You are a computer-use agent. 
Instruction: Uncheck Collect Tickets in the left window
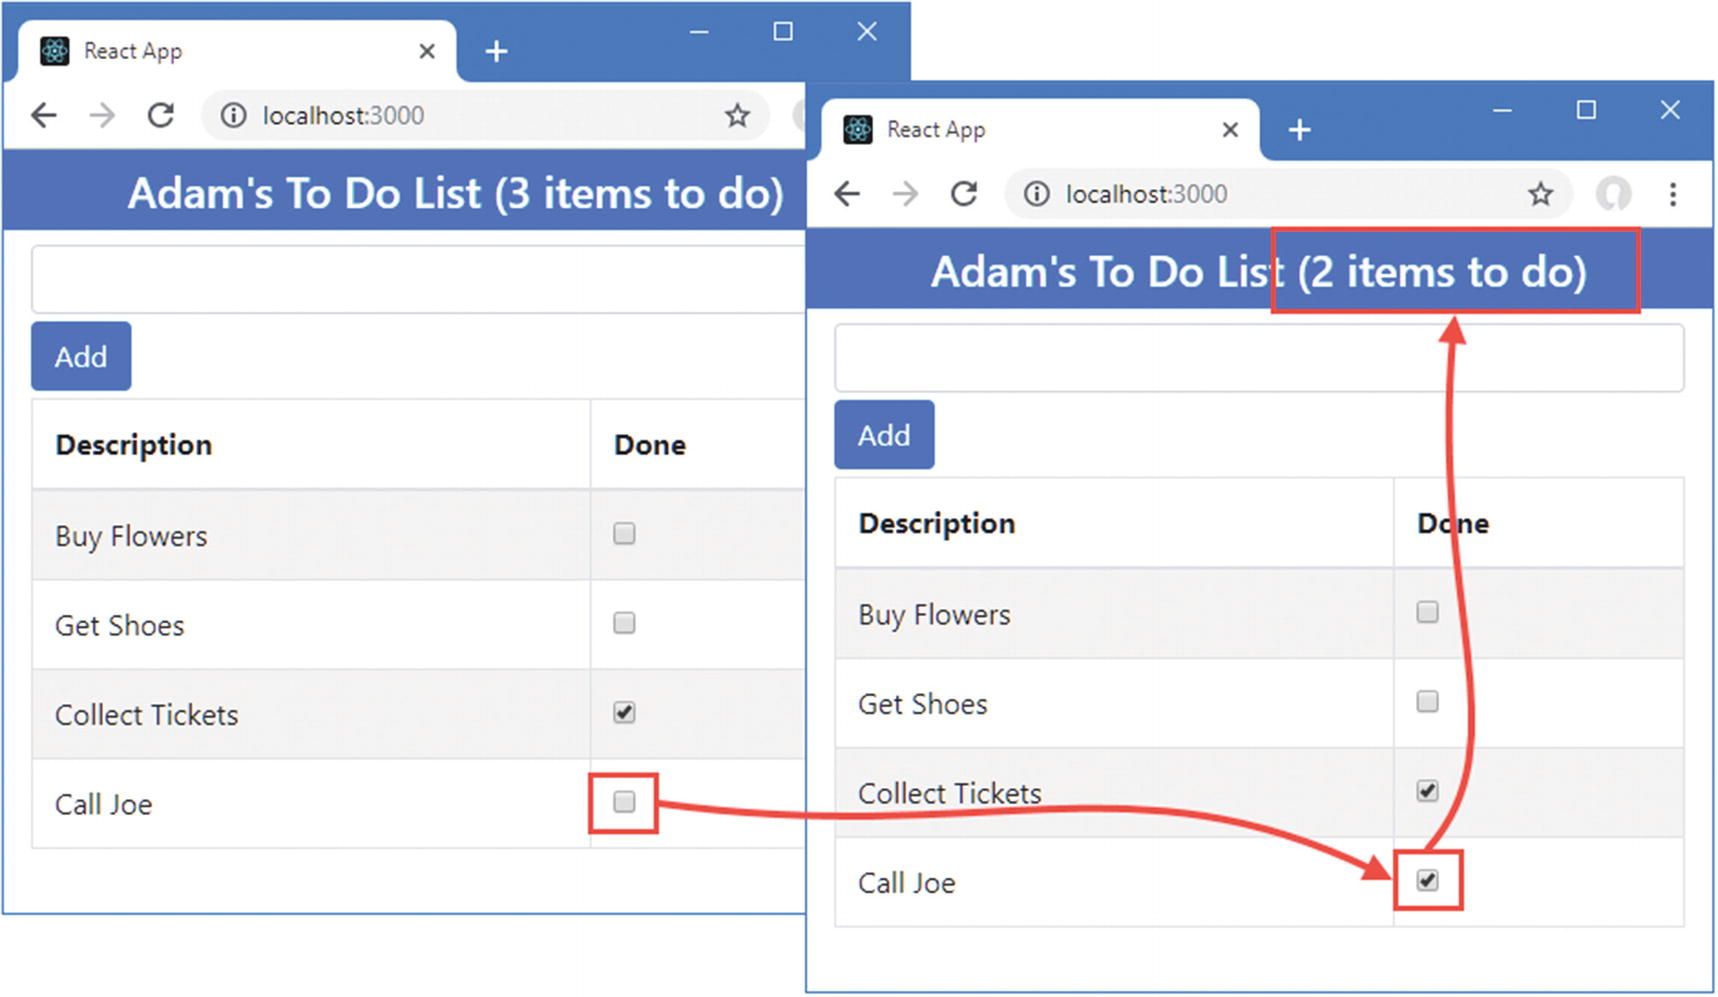tap(624, 713)
